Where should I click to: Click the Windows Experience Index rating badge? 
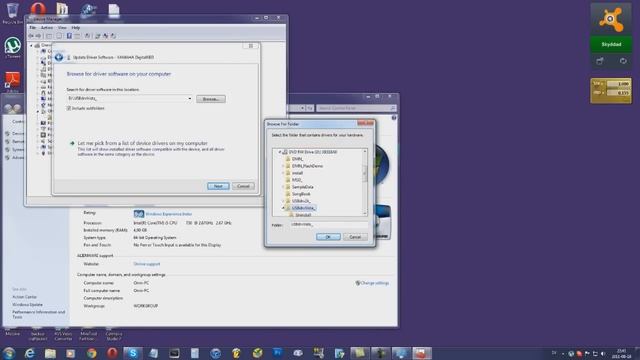139,214
